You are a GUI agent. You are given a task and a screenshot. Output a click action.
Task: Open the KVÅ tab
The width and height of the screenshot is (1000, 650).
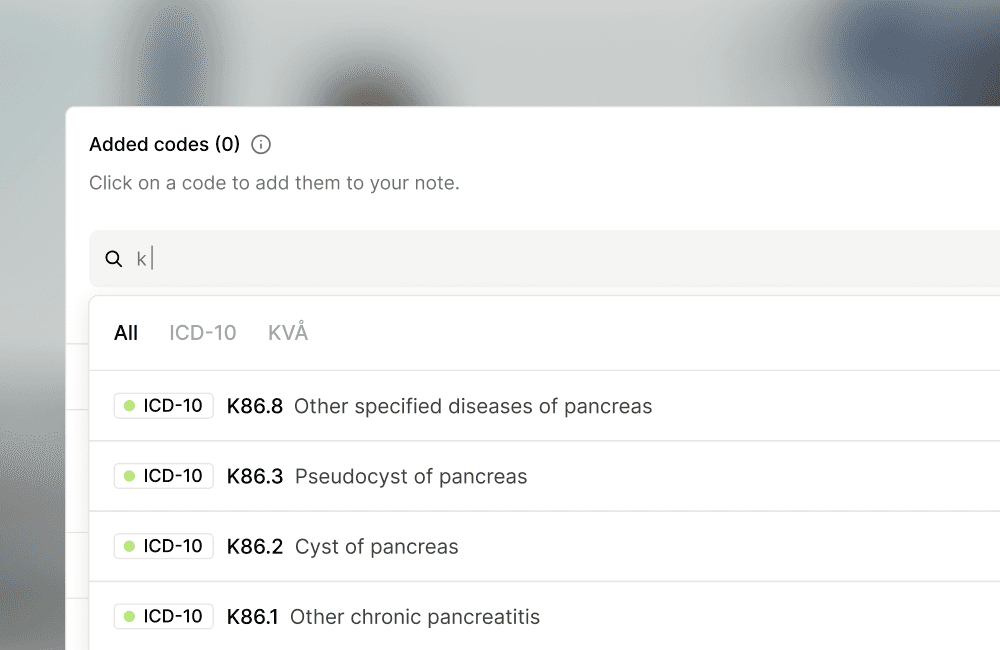click(x=288, y=333)
